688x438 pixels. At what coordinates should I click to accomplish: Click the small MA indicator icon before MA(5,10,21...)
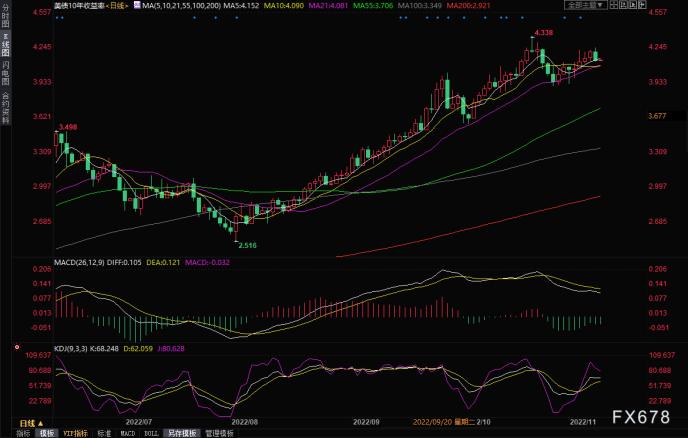pos(137,5)
